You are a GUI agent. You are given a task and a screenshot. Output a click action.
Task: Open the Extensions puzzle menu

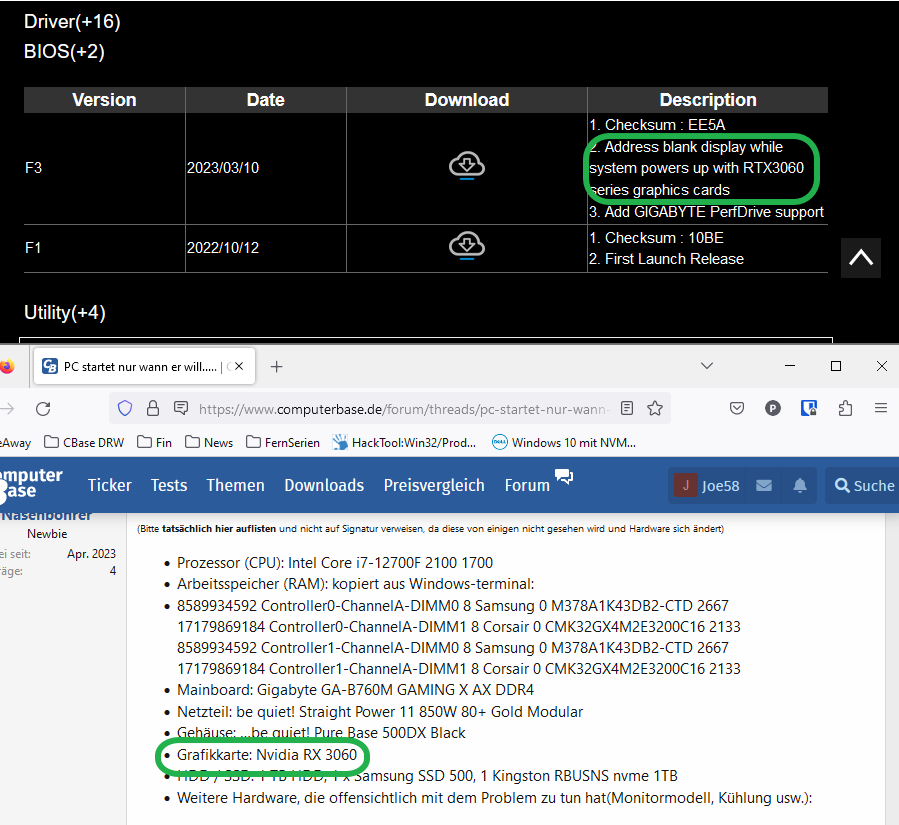coord(845,408)
